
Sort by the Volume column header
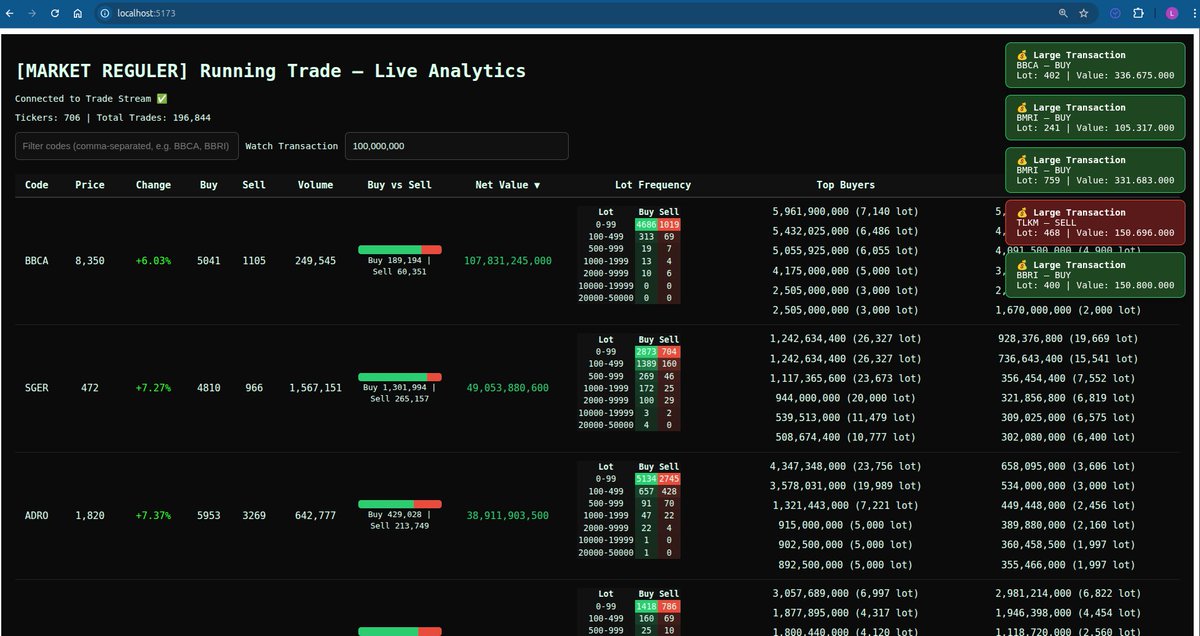316,185
